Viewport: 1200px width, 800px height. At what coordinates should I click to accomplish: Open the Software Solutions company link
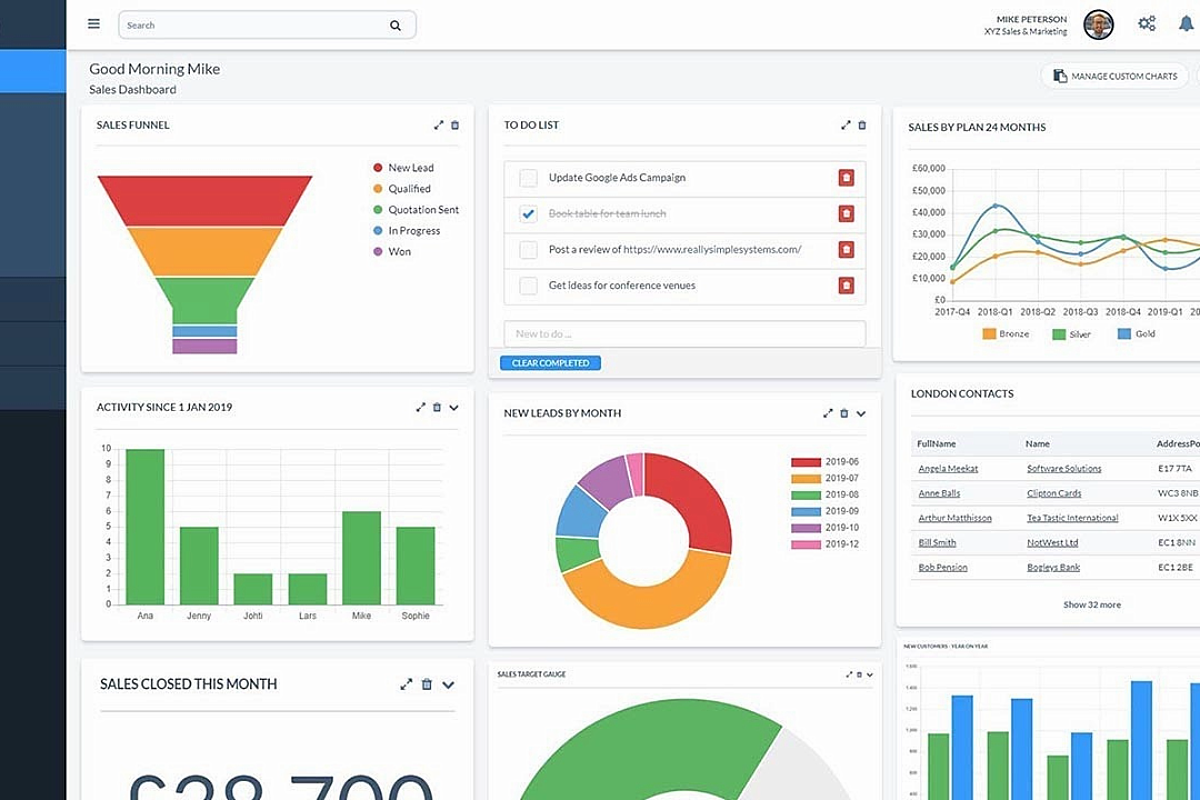coord(1064,469)
